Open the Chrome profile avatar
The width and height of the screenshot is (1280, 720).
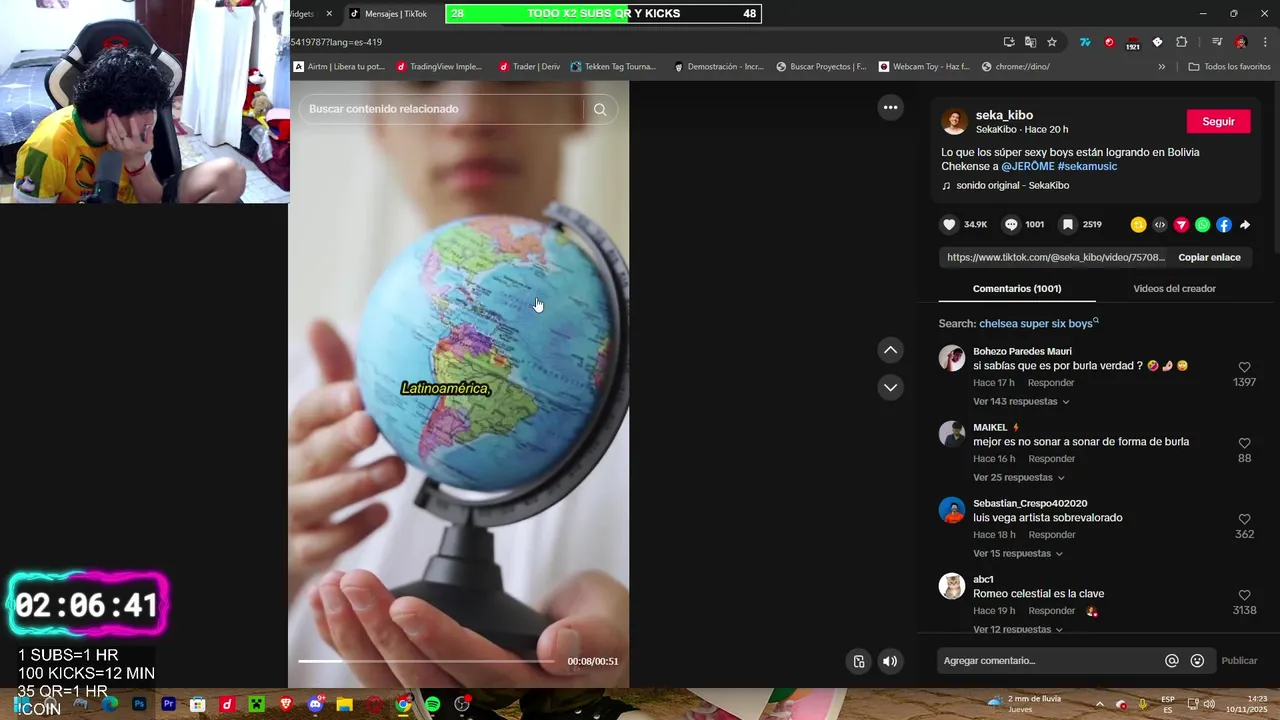1241,42
